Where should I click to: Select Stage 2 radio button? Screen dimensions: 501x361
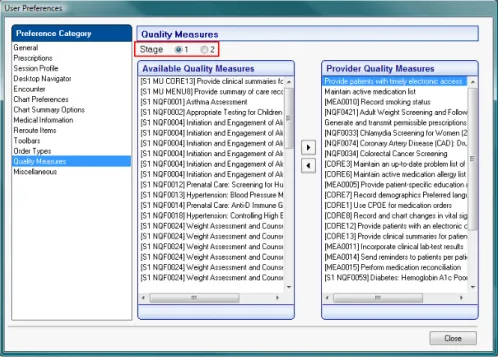pos(204,50)
